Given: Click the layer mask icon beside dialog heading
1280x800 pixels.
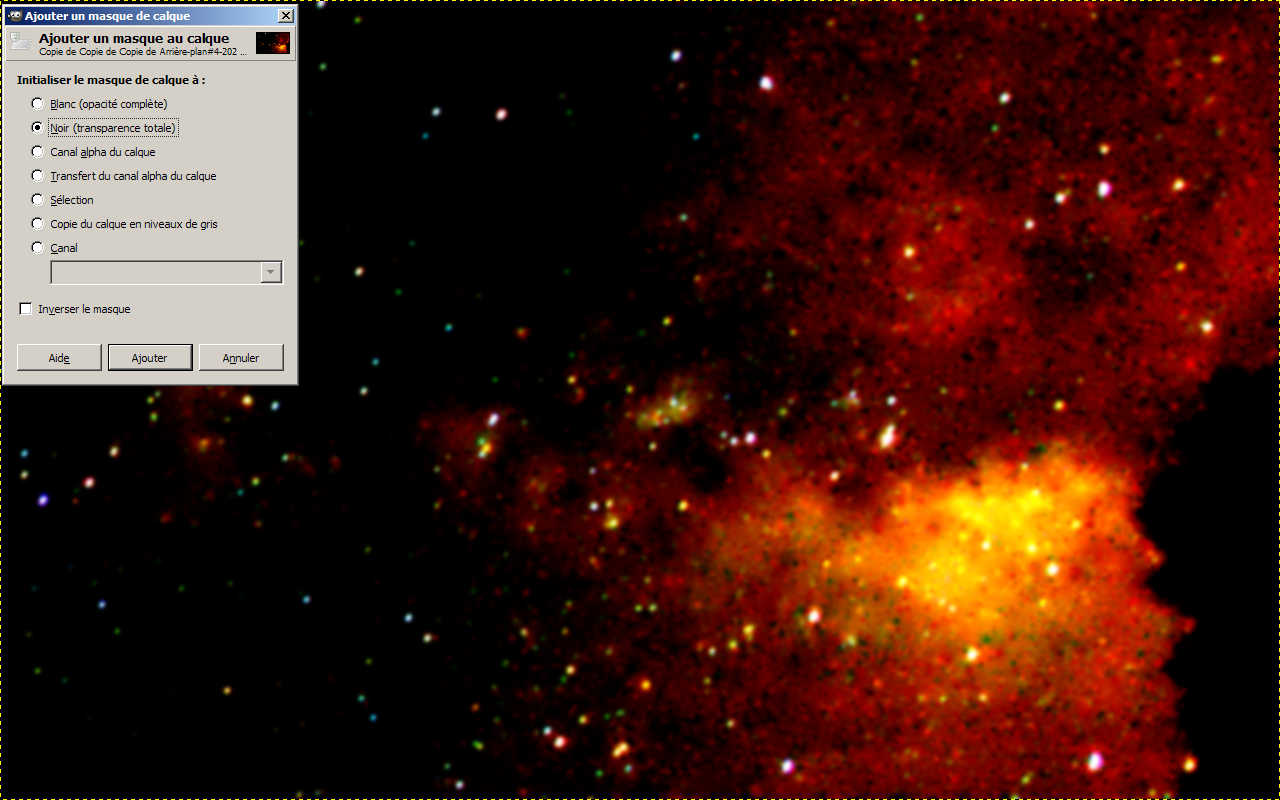Looking at the screenshot, I should (20, 42).
